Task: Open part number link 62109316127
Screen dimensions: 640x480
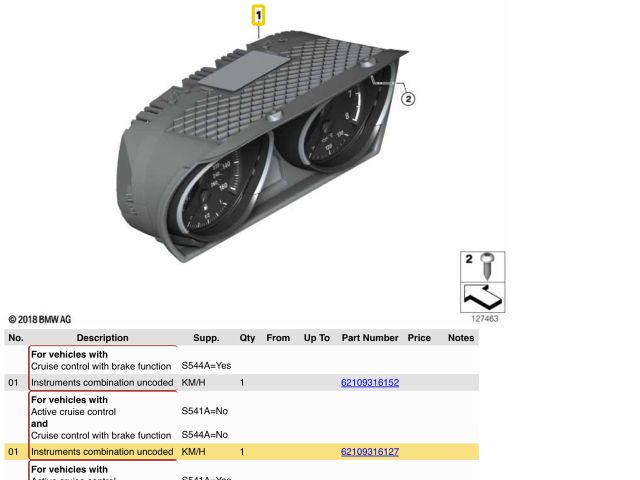Action: coord(370,452)
